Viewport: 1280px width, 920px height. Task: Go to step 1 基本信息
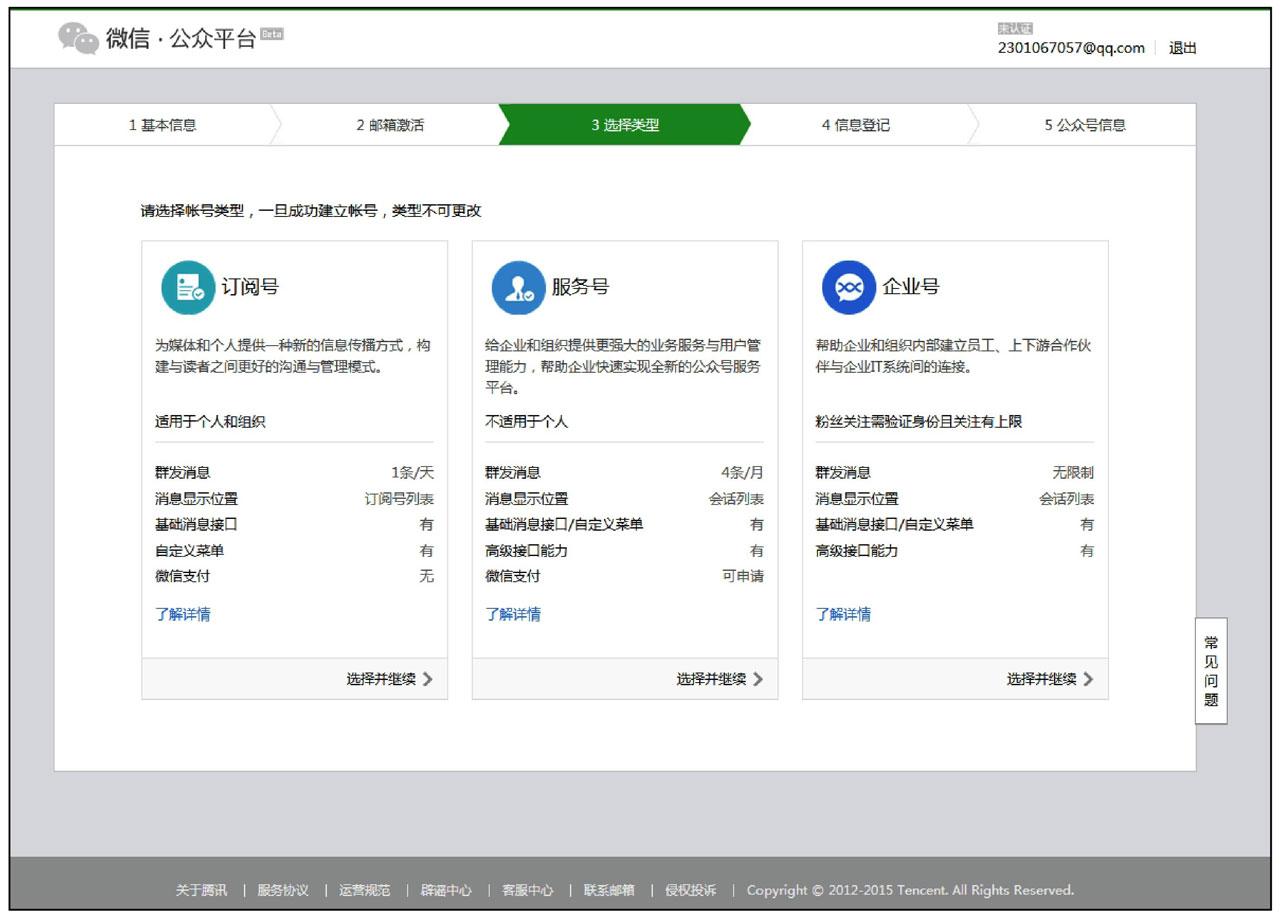(x=162, y=125)
